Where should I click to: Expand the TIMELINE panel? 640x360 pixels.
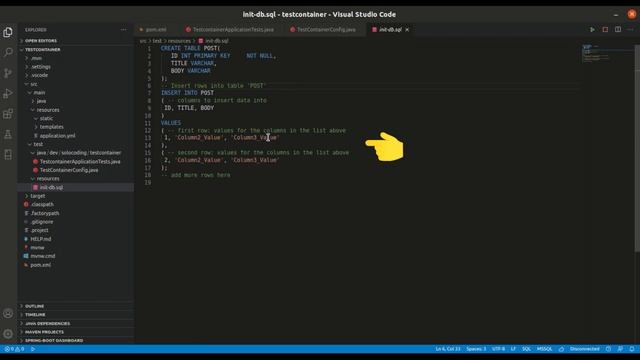pyautogui.click(x=76, y=315)
